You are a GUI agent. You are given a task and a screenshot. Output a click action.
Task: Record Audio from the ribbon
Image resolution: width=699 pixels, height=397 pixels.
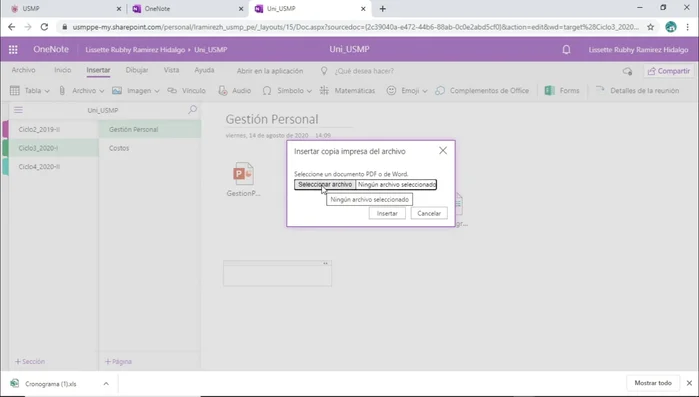pyautogui.click(x=234, y=90)
